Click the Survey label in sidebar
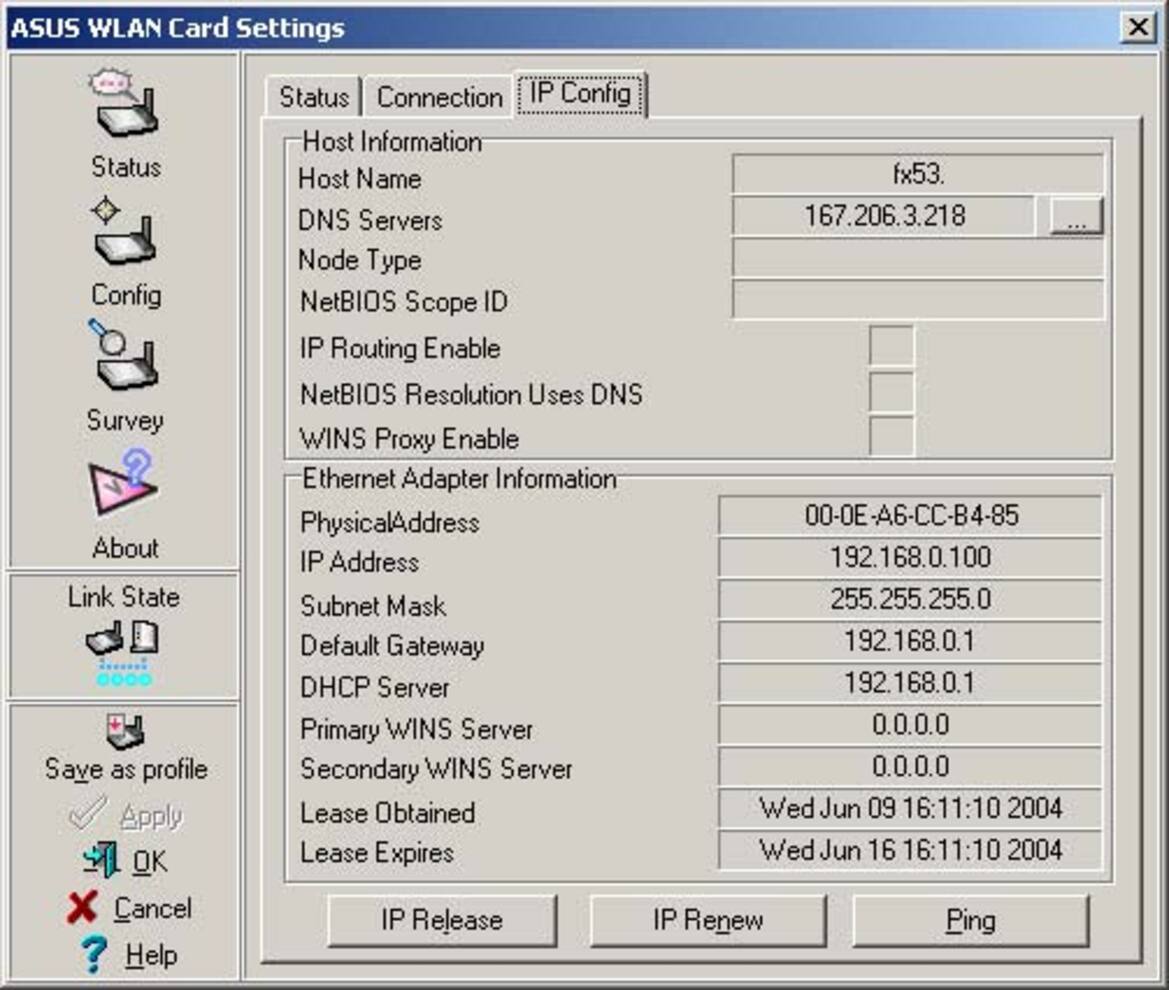 tap(125, 420)
